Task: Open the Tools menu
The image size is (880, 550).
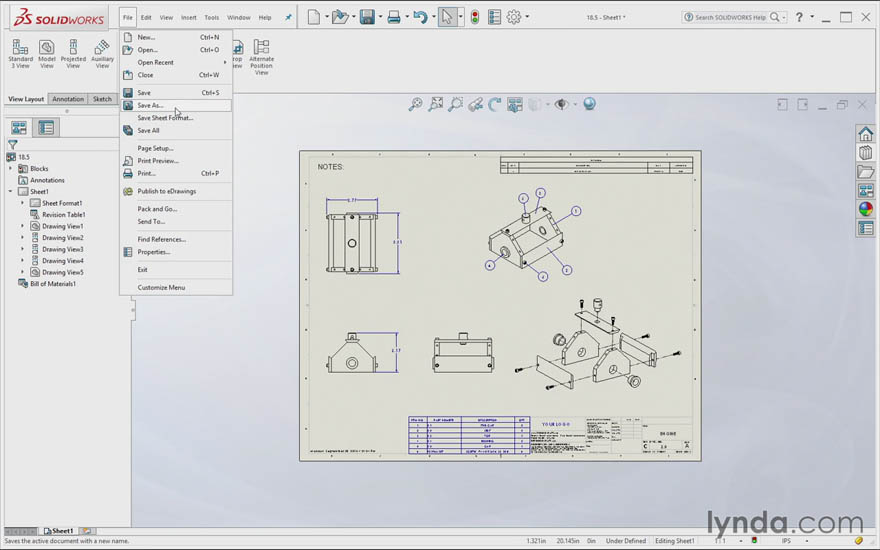Action: click(212, 17)
